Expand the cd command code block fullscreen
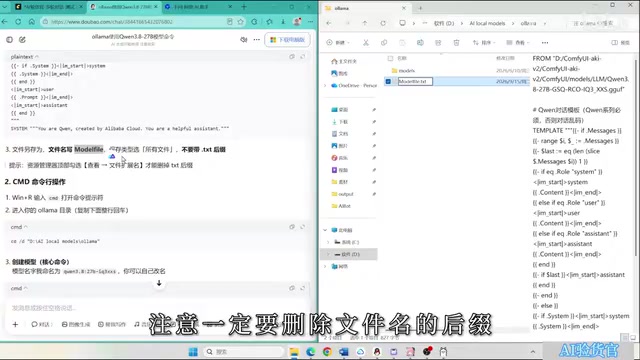 (x=302, y=227)
